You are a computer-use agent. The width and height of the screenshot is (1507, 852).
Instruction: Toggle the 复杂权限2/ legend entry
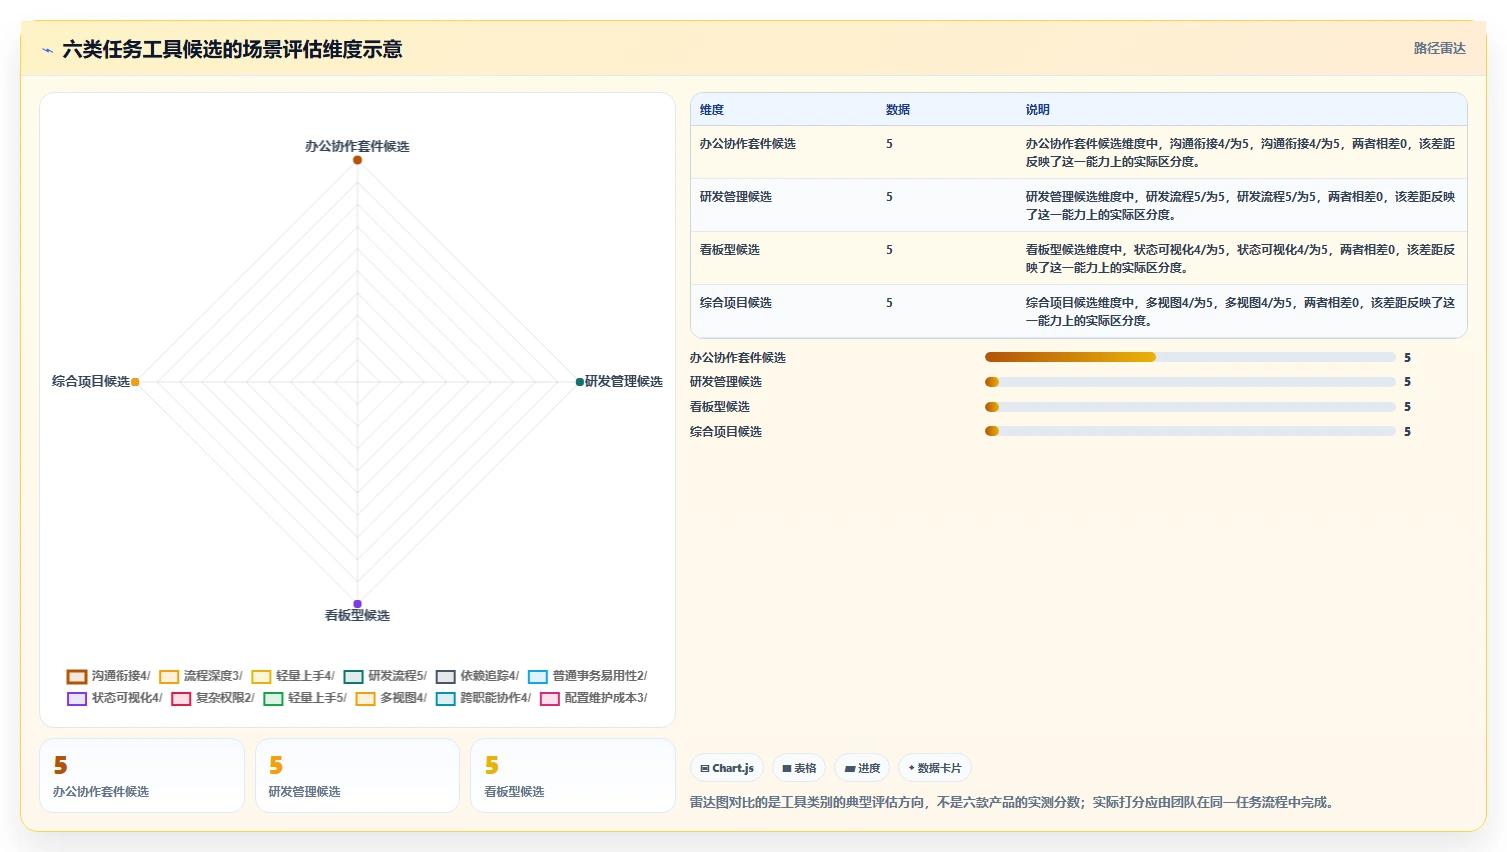[x=213, y=699]
